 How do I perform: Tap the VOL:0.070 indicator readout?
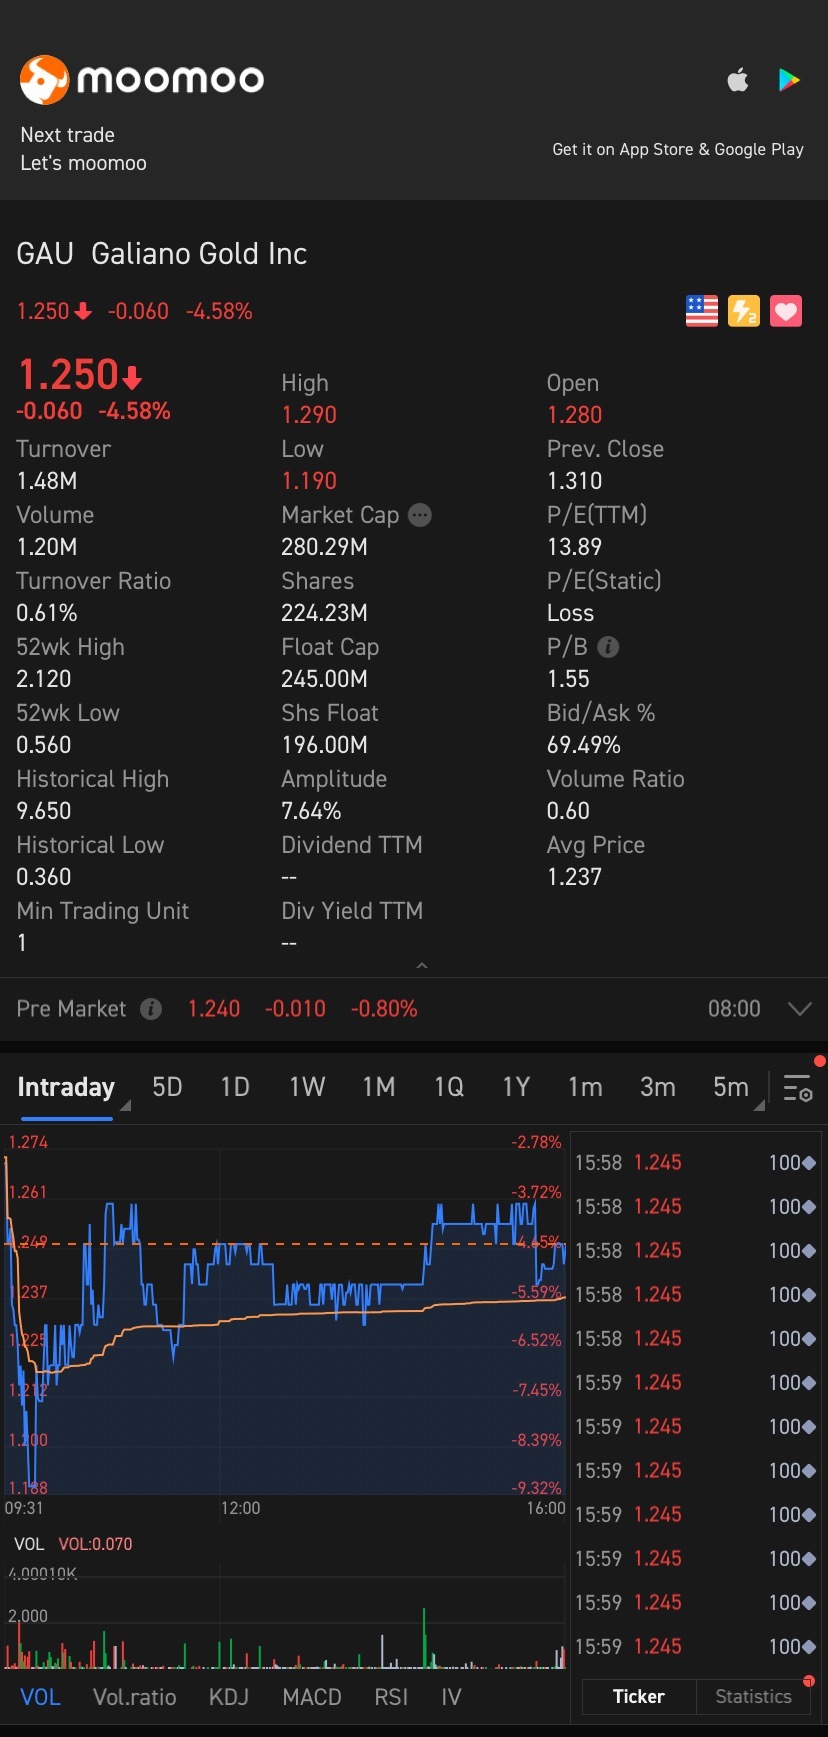tap(95, 1544)
